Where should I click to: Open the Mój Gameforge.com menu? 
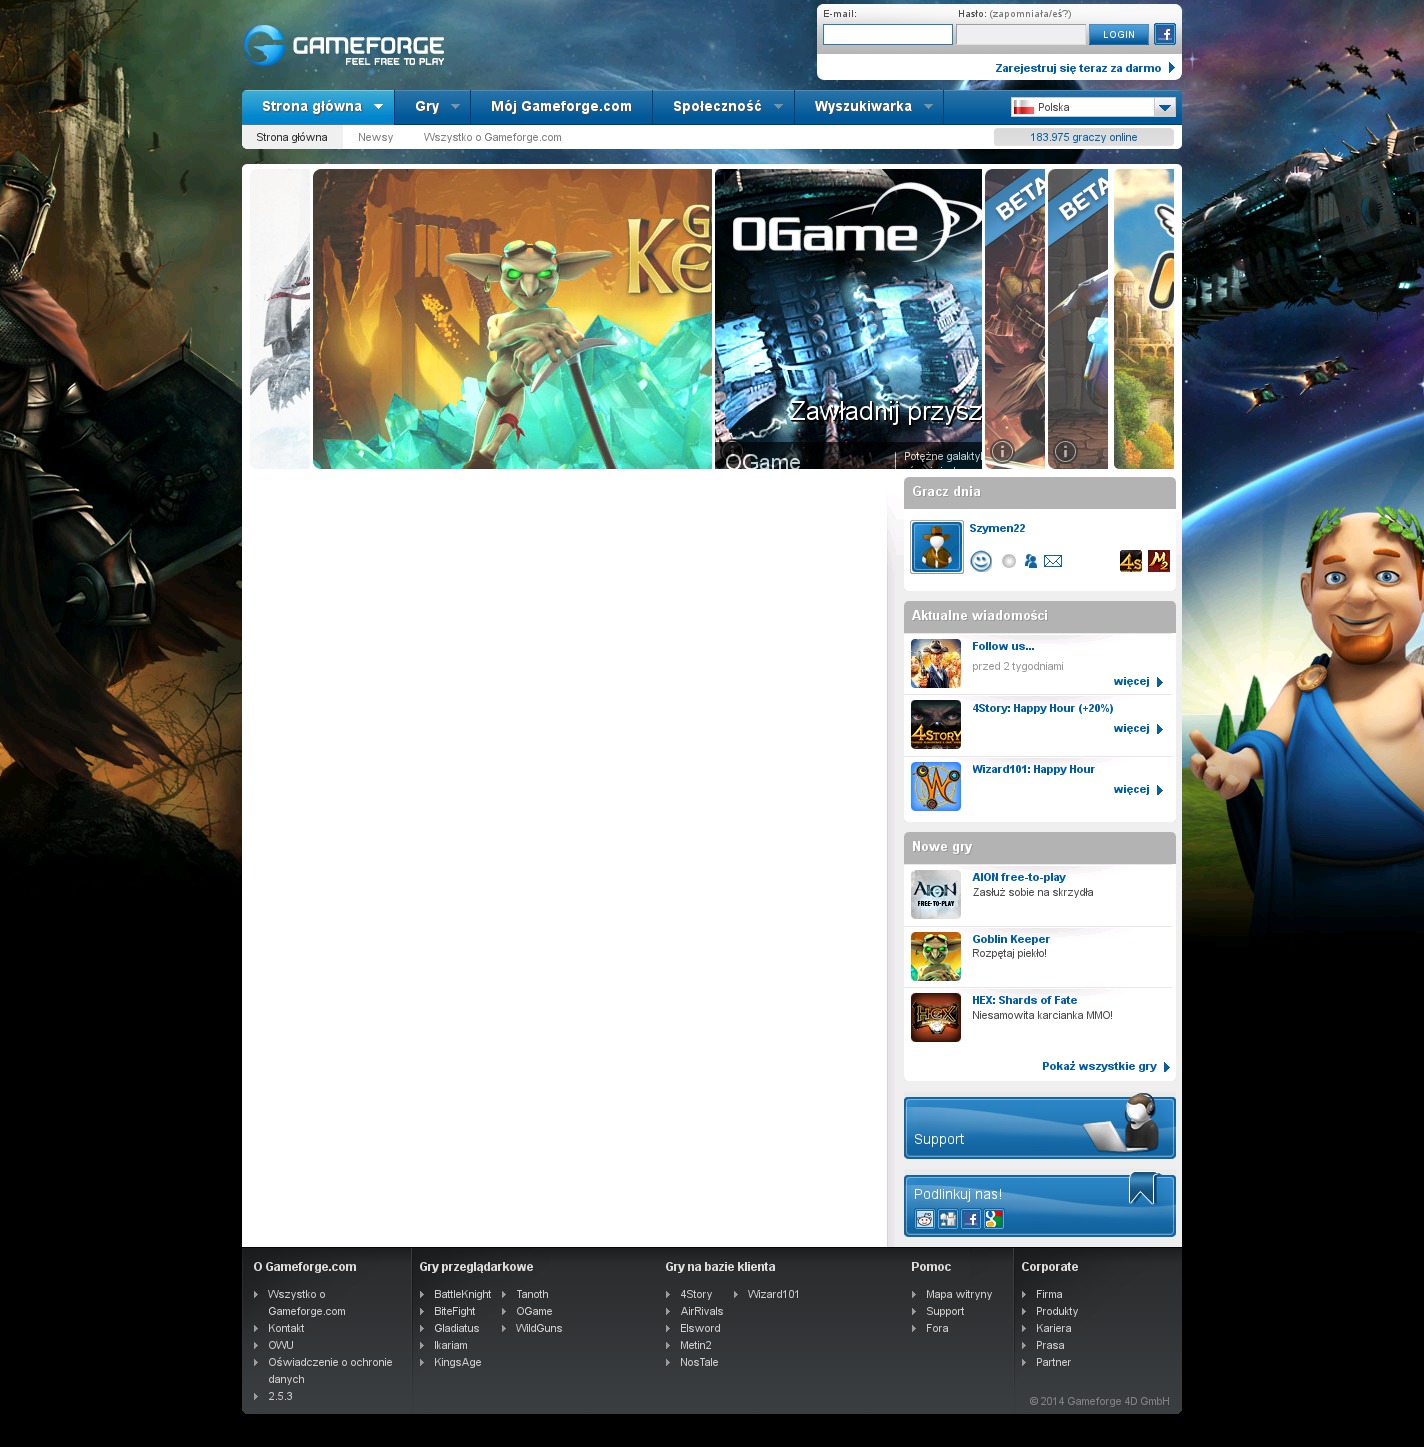pyautogui.click(x=561, y=107)
